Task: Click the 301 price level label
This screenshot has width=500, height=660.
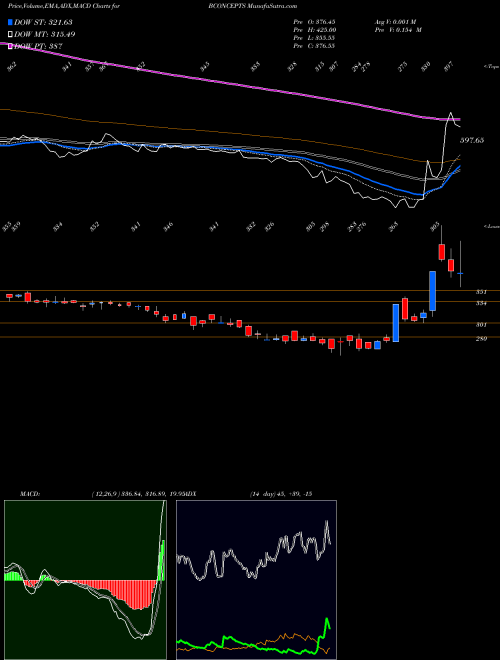Action: pyautogui.click(x=481, y=325)
